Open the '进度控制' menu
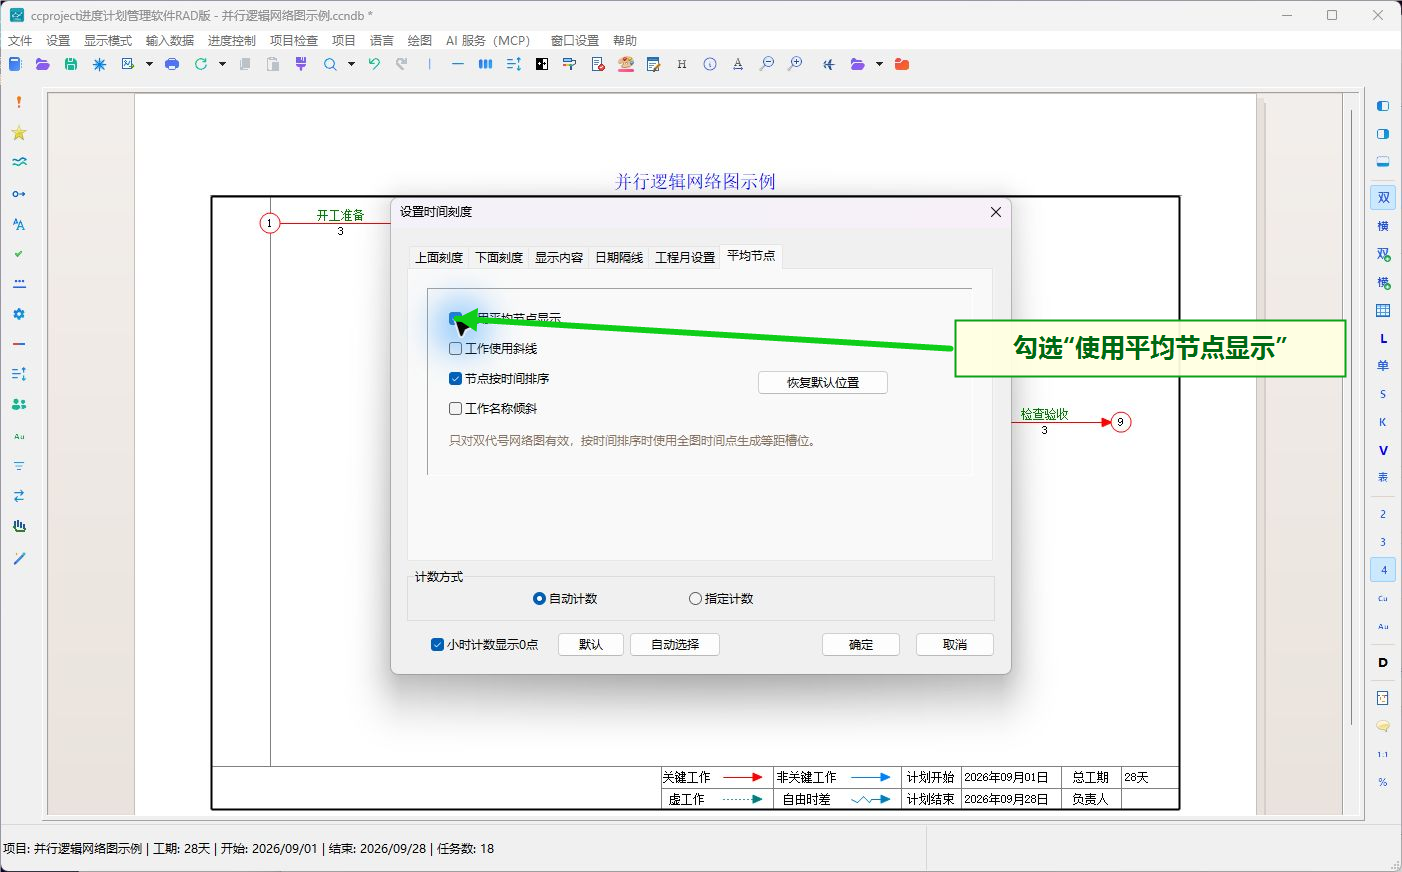 [x=232, y=40]
